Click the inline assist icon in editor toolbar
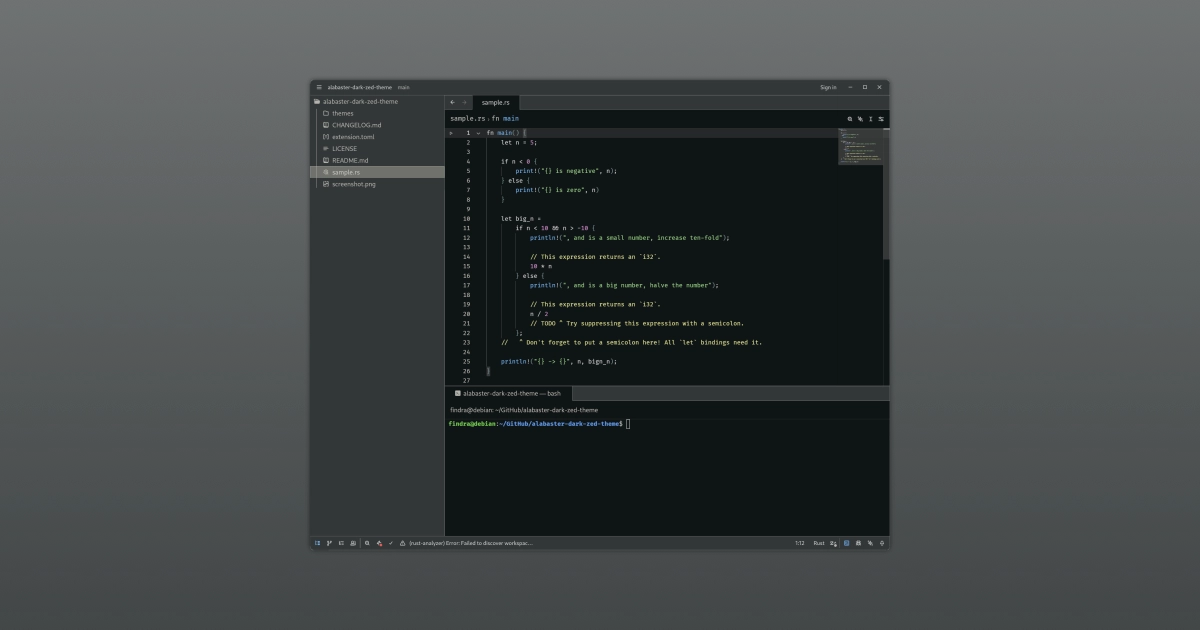 point(859,118)
